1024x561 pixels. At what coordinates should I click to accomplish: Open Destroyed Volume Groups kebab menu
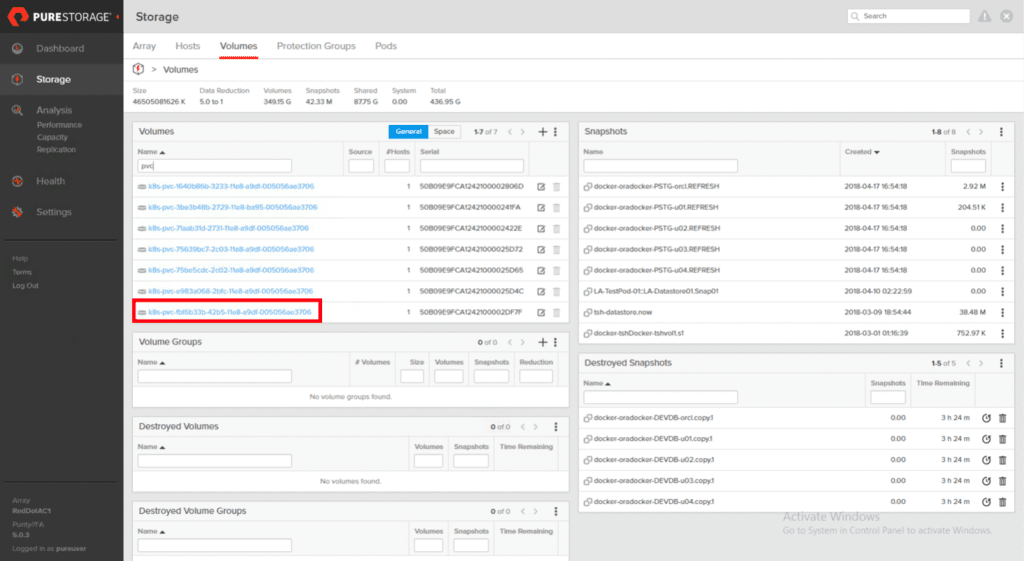556,511
